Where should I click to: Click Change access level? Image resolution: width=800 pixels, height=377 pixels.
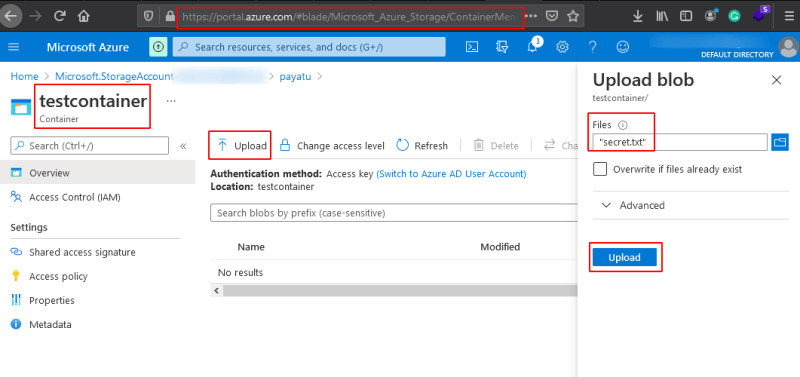pyautogui.click(x=332, y=146)
